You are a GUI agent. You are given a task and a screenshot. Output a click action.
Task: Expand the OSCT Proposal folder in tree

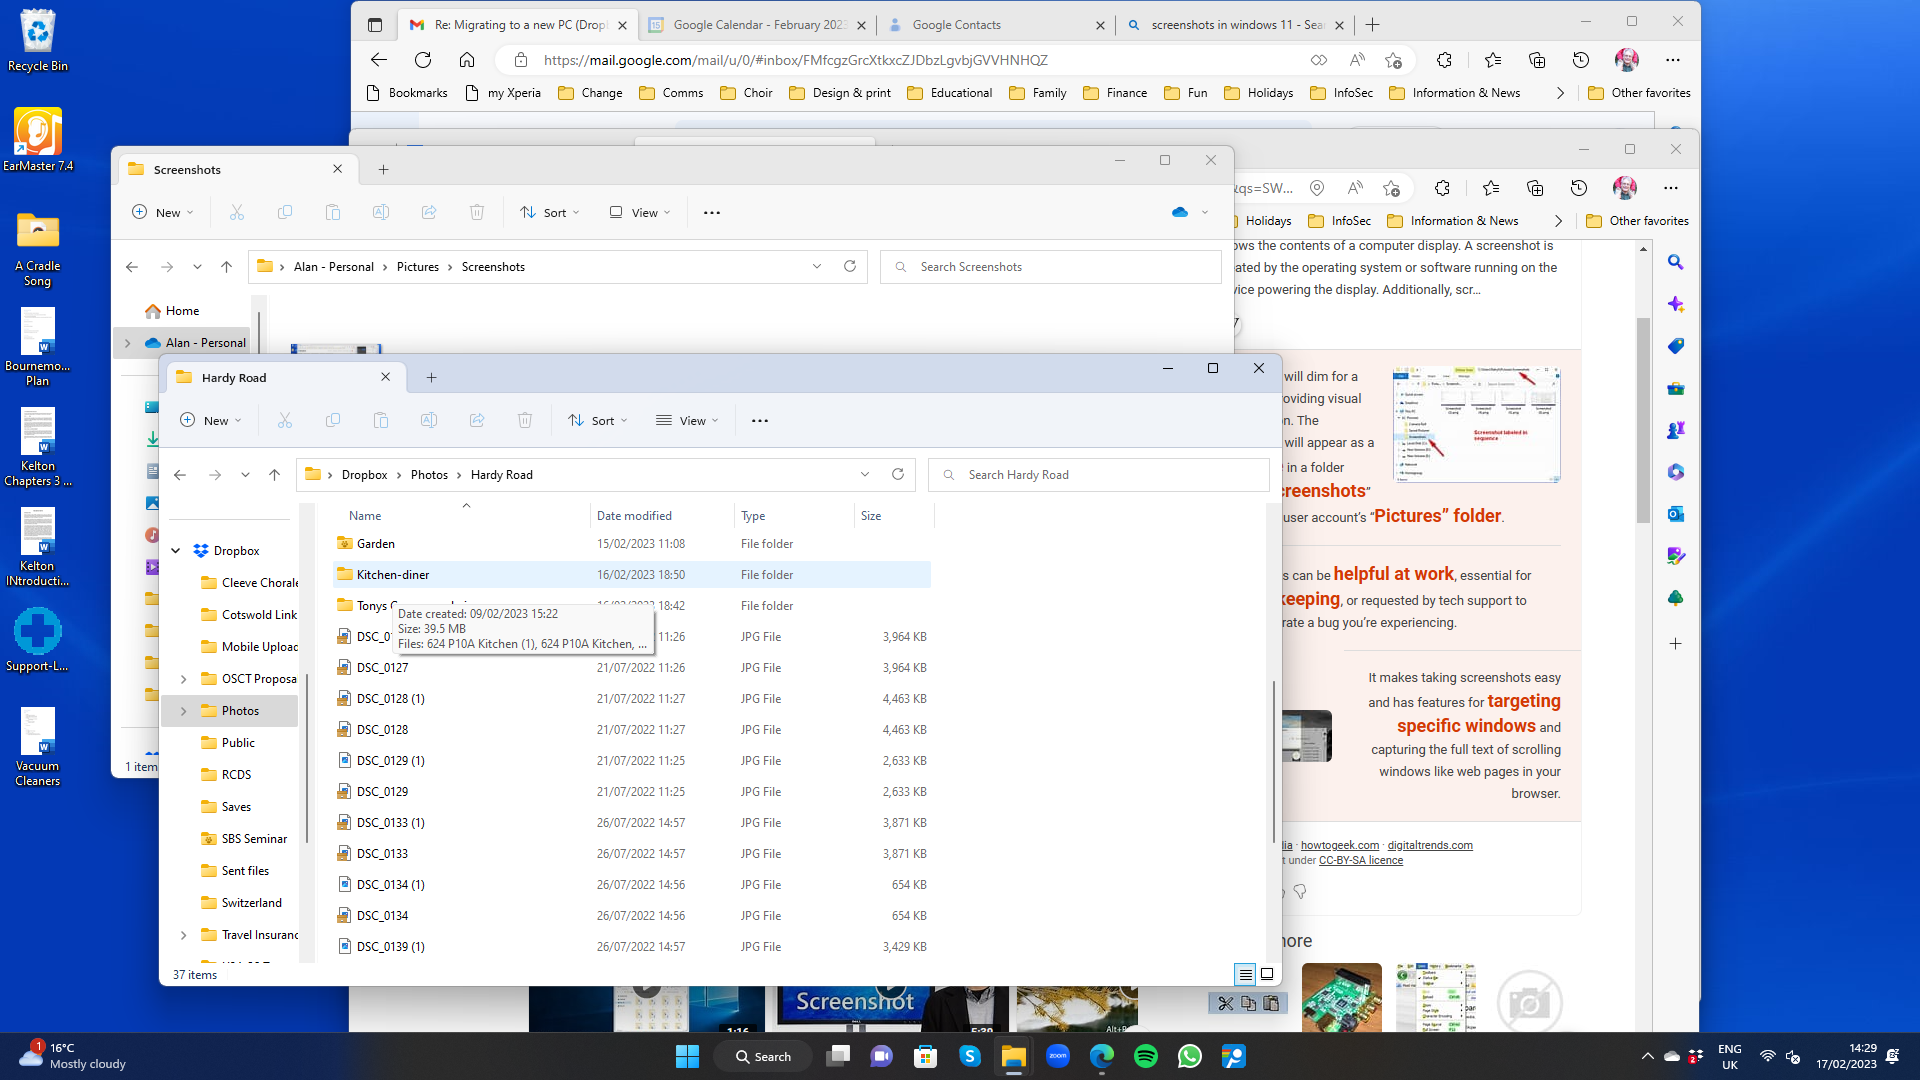tap(184, 679)
